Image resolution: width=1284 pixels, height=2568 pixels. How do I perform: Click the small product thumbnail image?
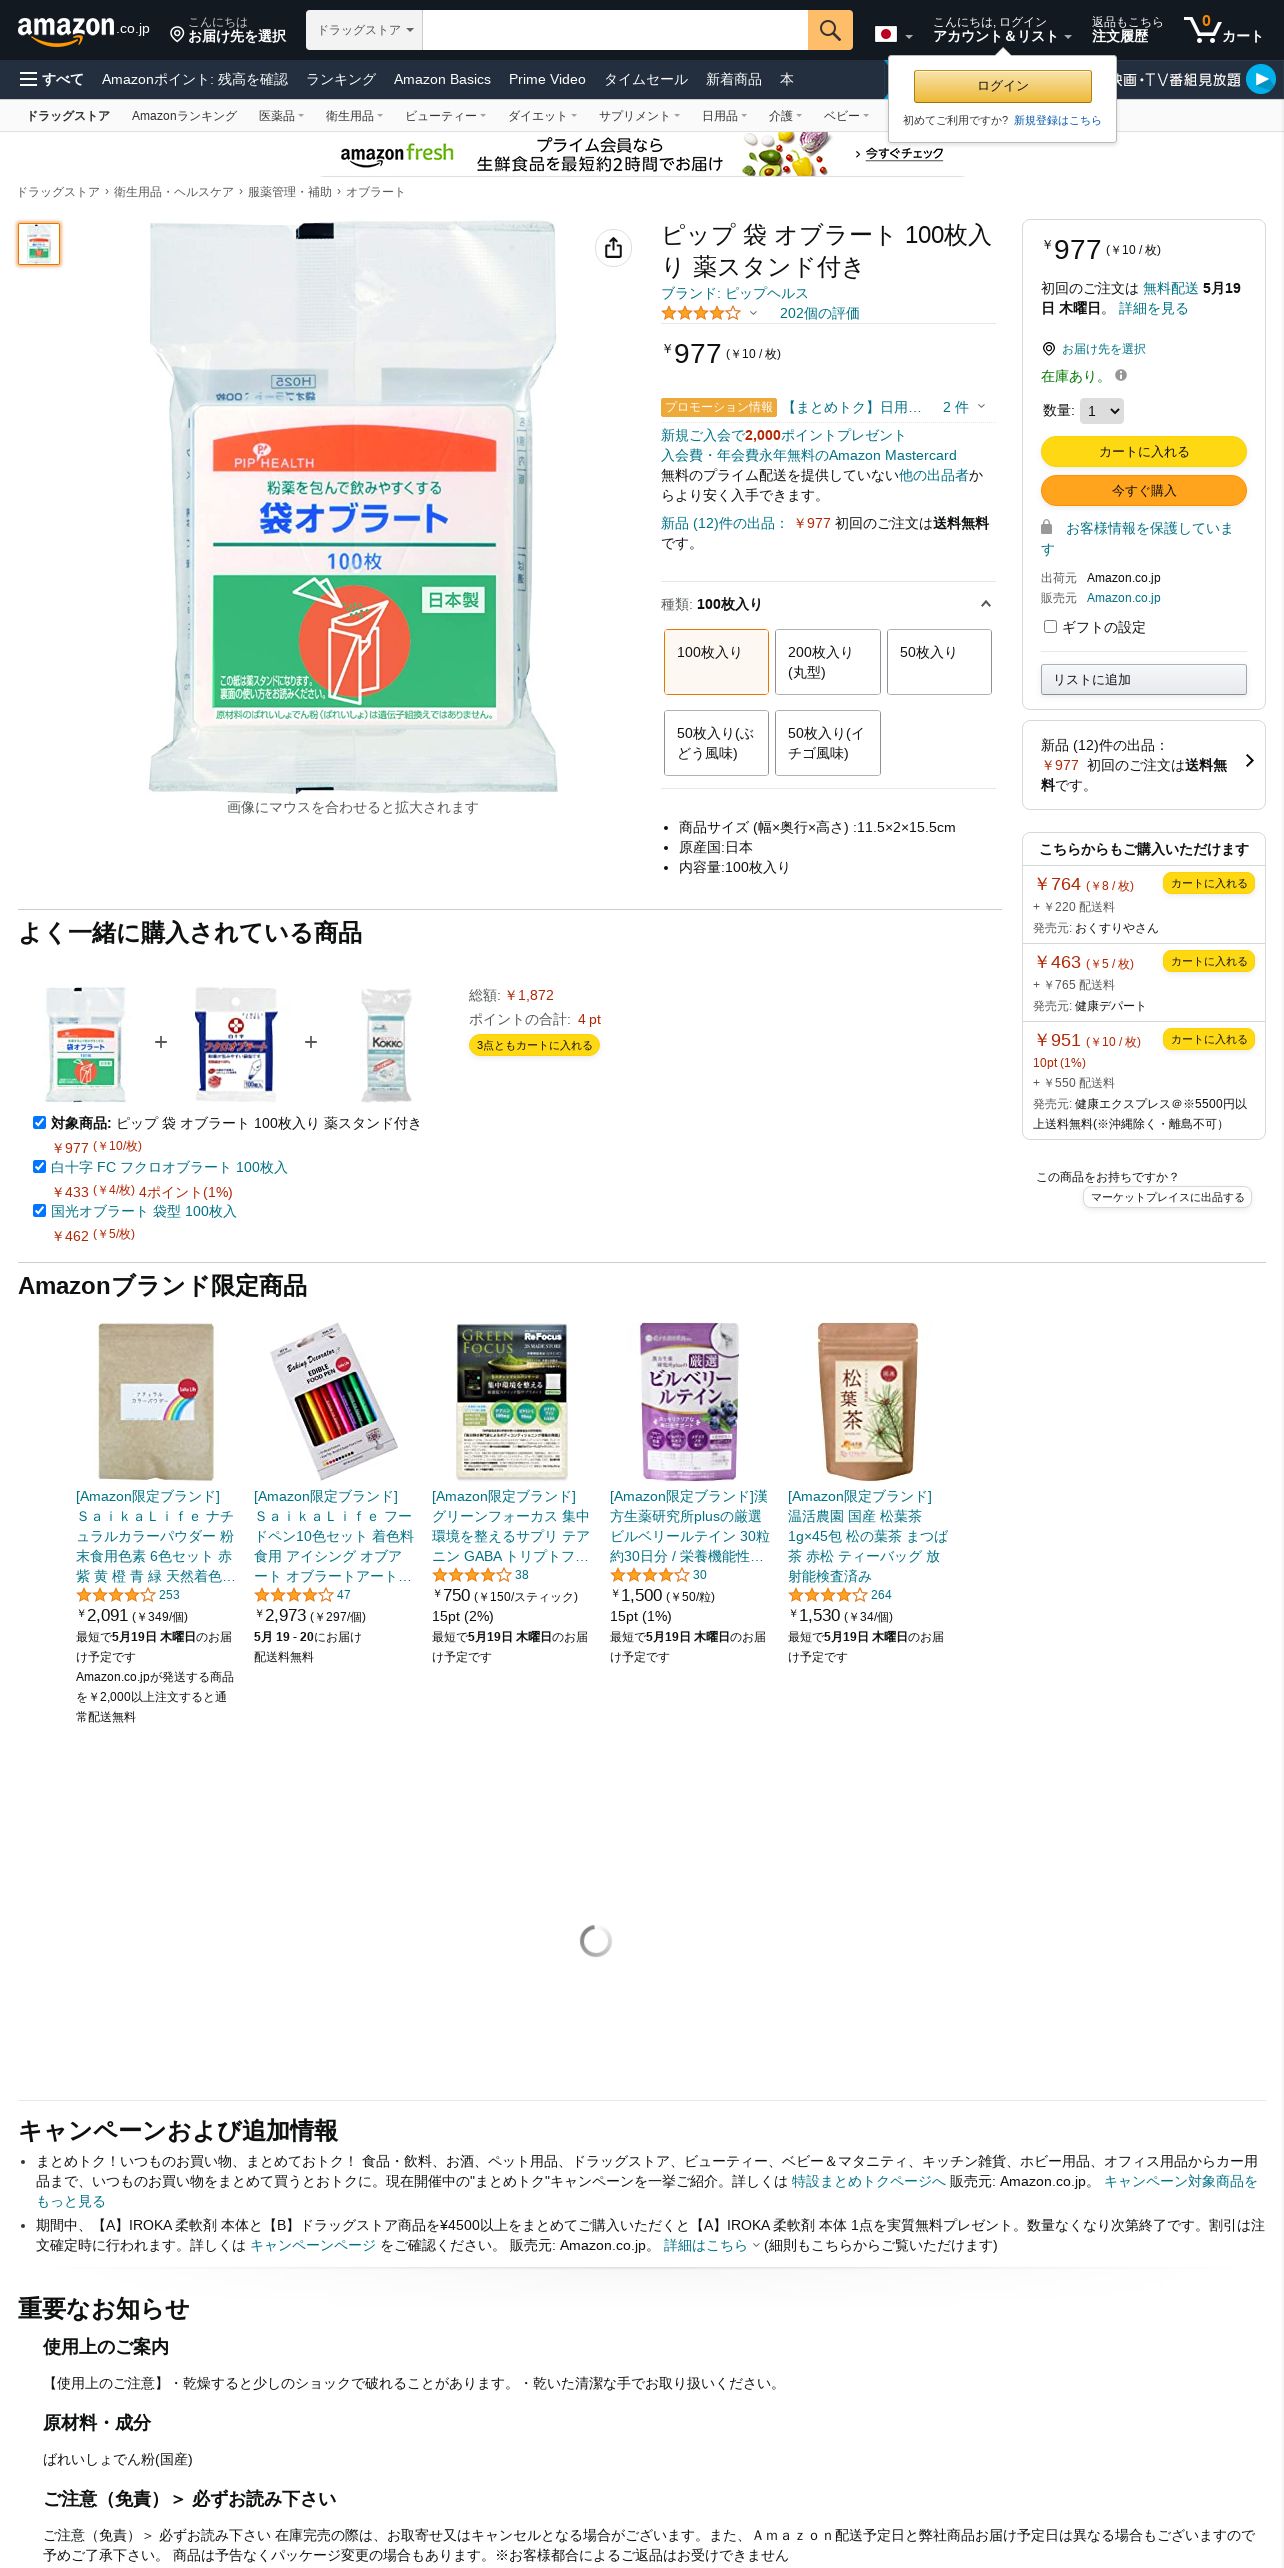(x=39, y=244)
